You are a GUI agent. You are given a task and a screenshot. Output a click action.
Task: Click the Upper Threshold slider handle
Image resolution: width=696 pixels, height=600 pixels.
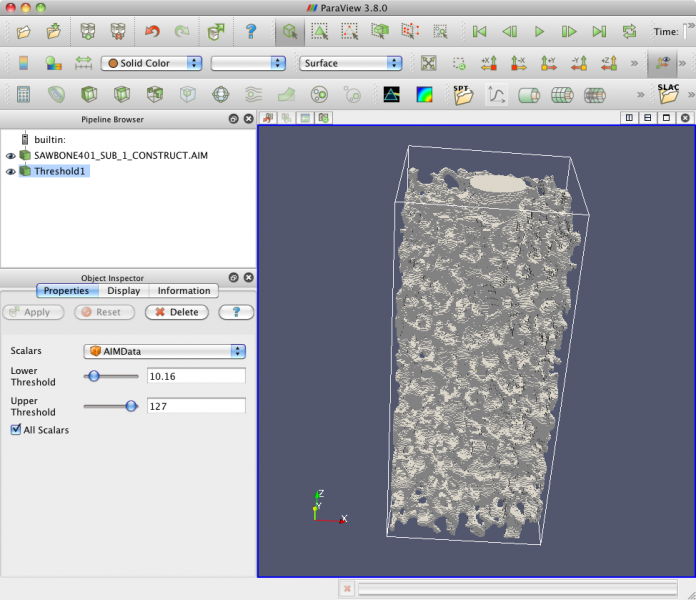click(x=131, y=406)
